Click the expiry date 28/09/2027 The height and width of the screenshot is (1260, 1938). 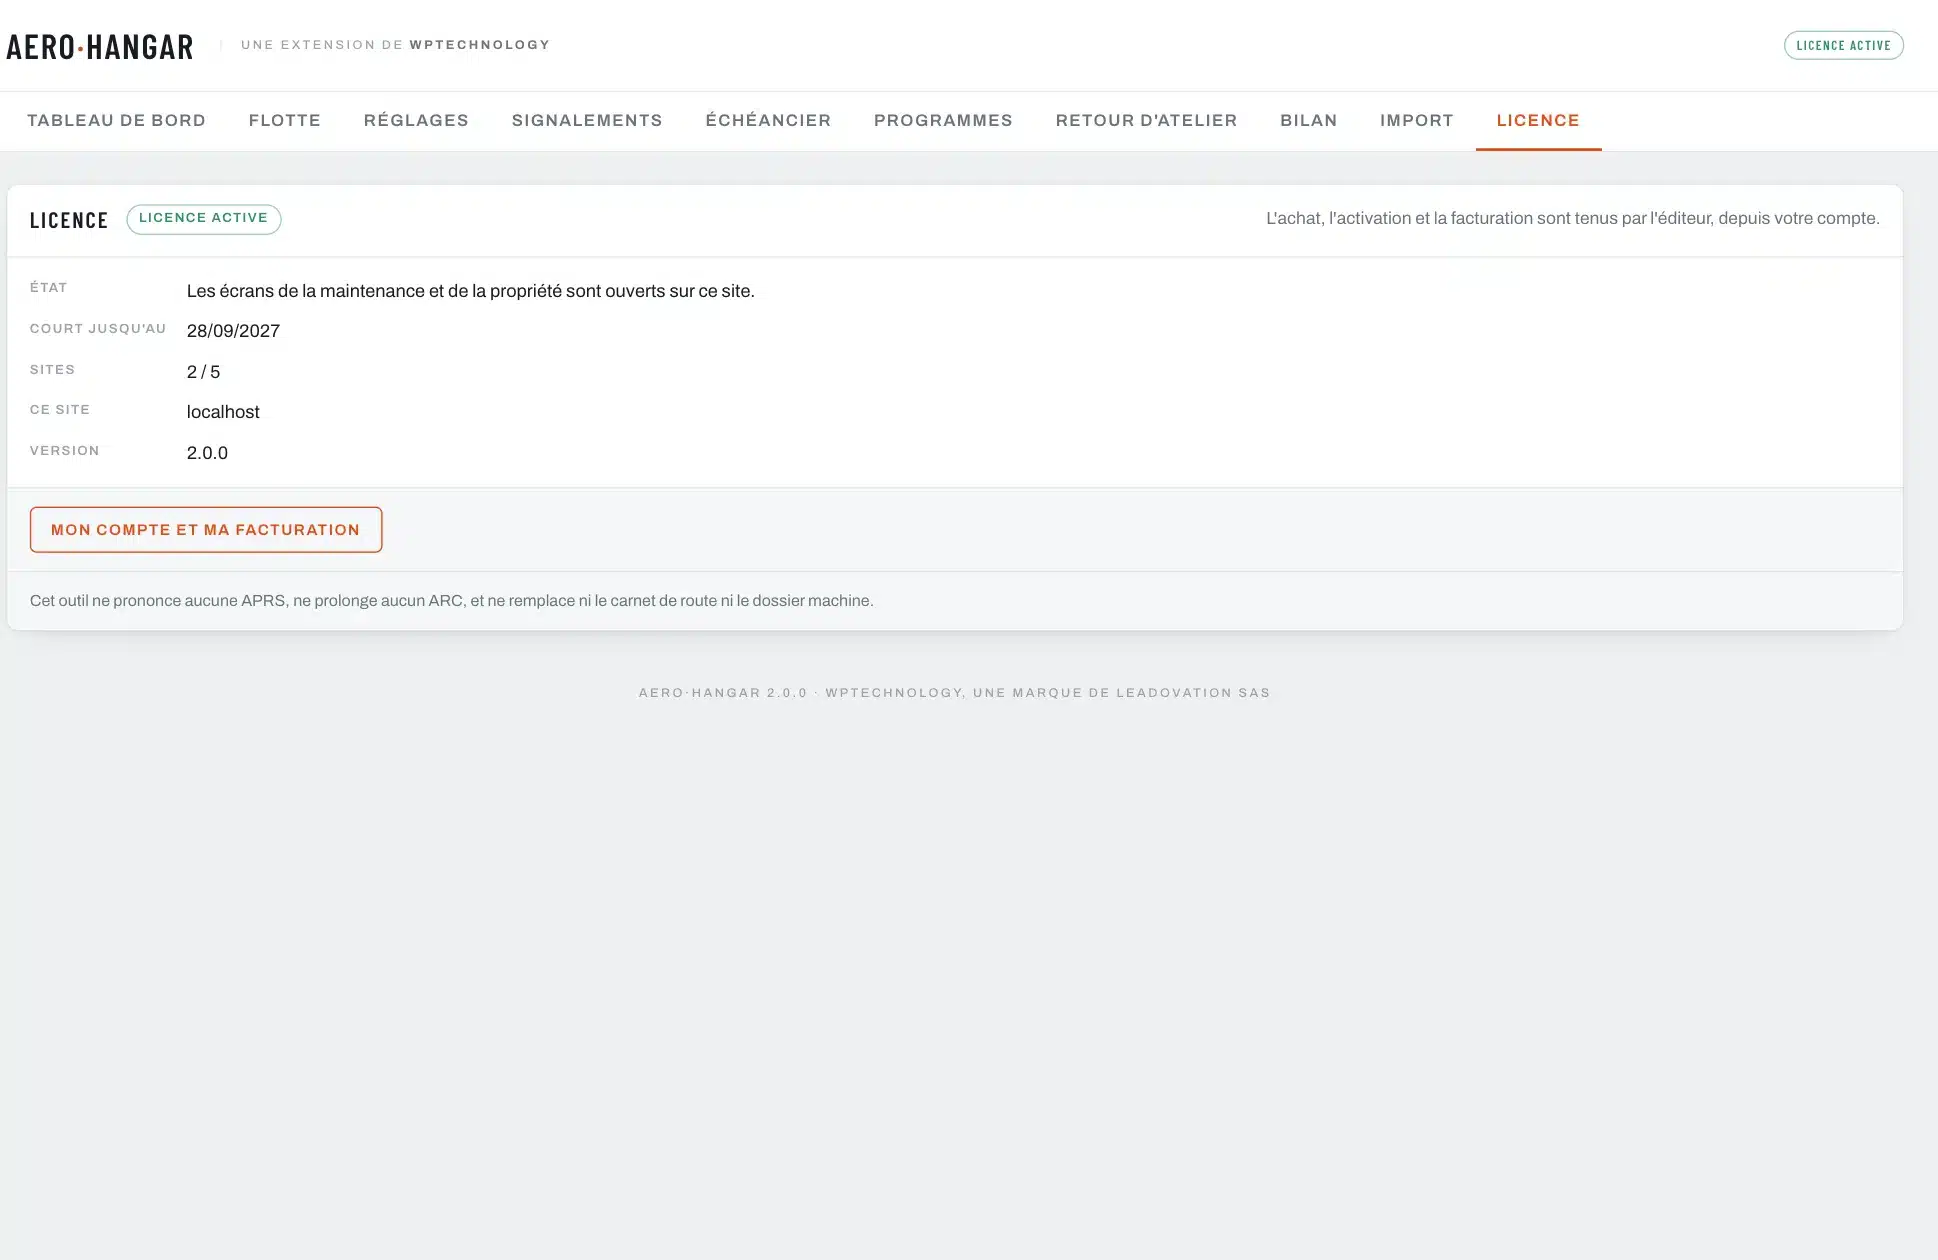coord(233,331)
